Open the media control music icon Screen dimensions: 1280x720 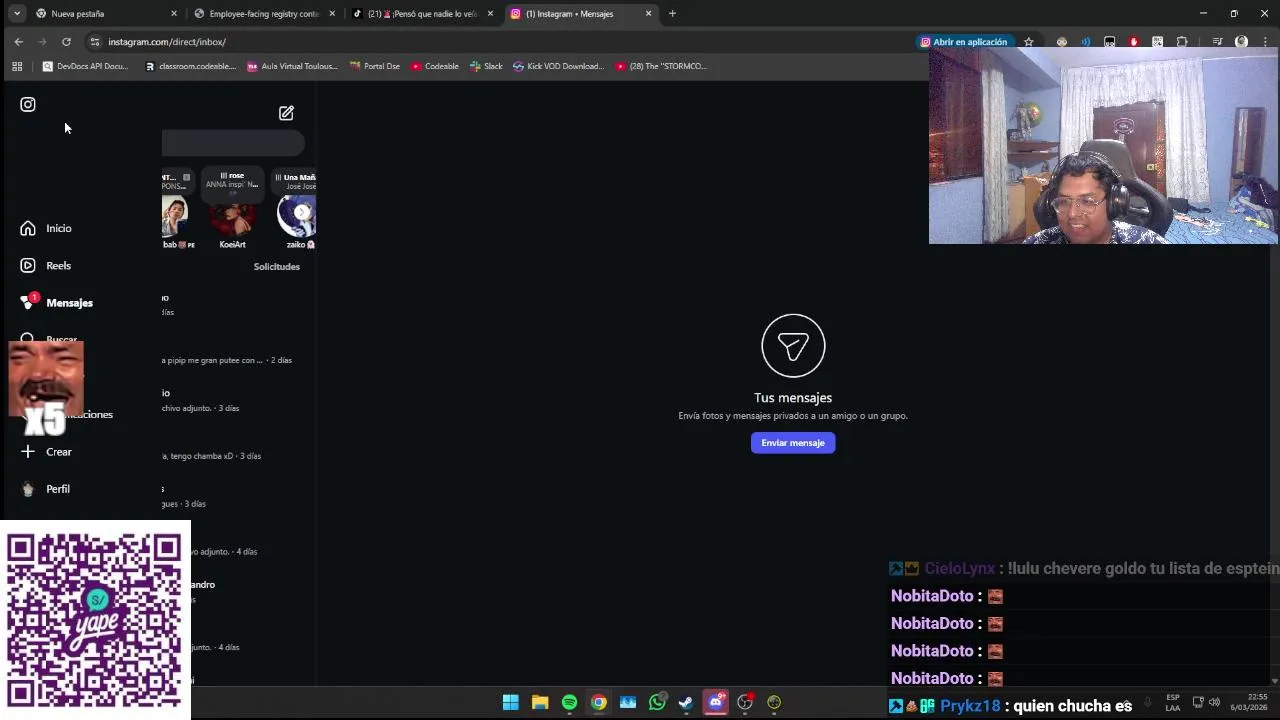point(1217,42)
